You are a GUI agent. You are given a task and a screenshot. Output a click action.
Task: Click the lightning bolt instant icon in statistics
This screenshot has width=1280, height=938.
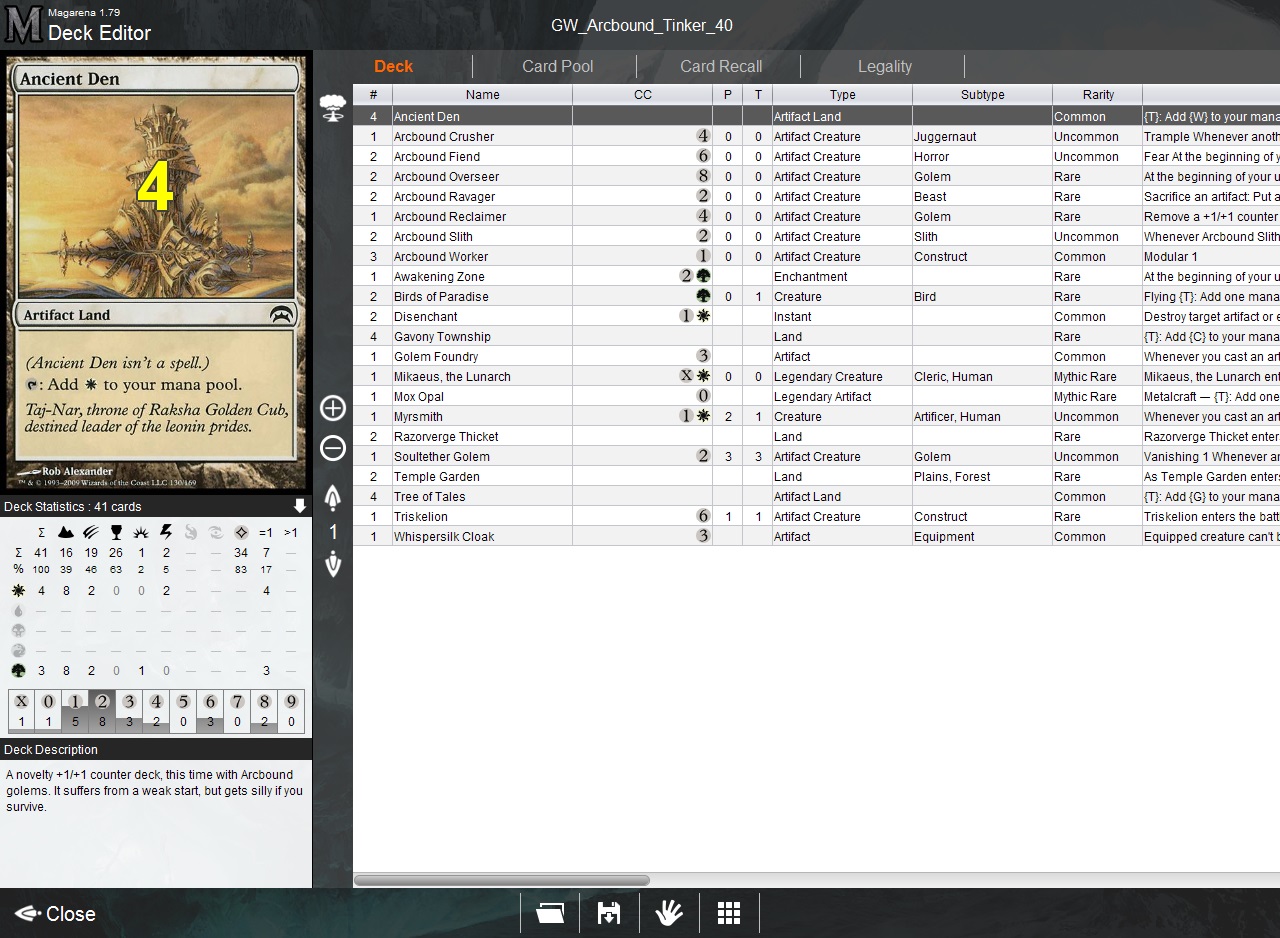[x=166, y=532]
